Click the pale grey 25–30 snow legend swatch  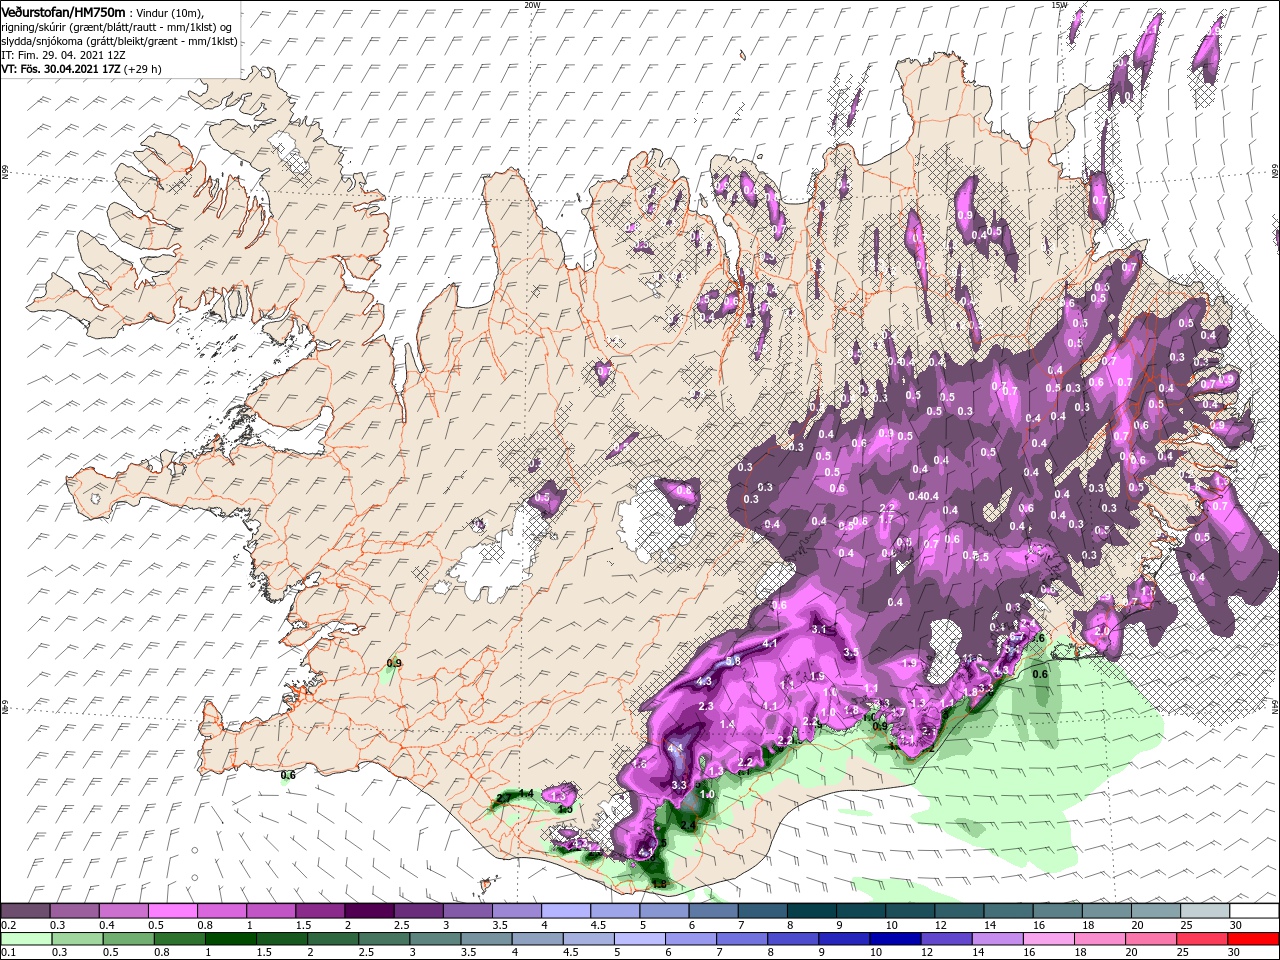[1205, 911]
